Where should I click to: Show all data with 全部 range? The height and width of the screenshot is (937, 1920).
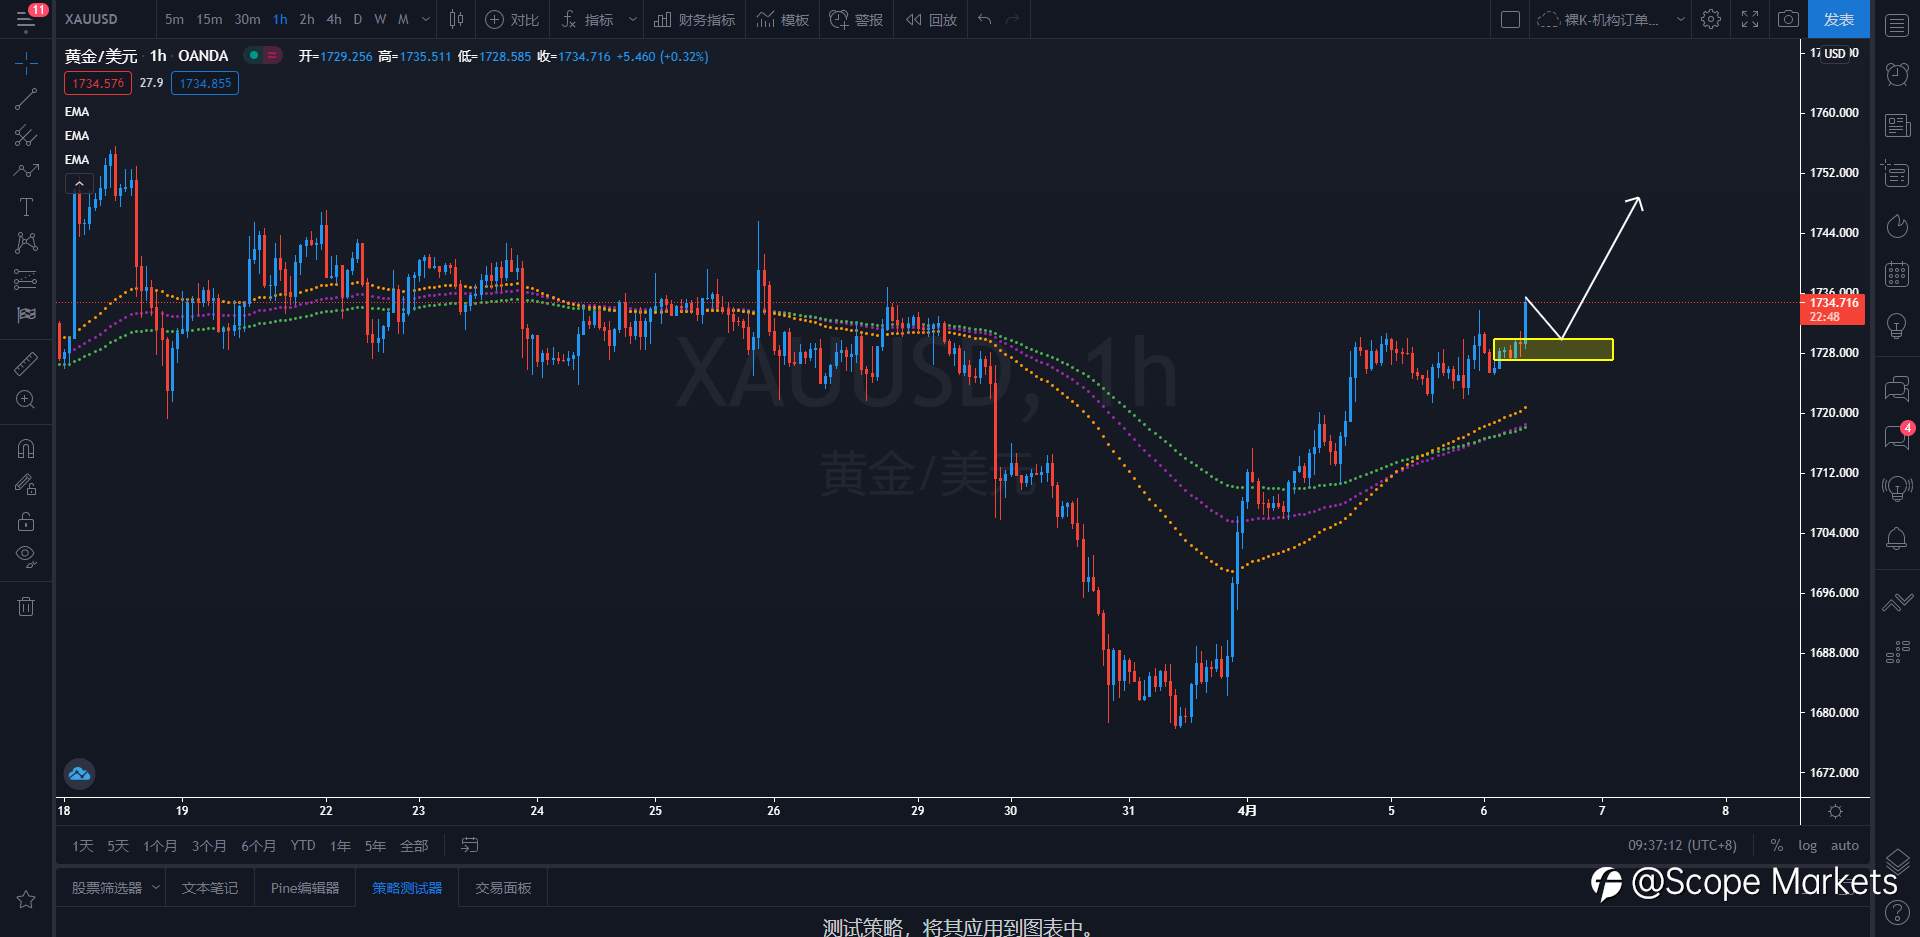pyautogui.click(x=414, y=846)
